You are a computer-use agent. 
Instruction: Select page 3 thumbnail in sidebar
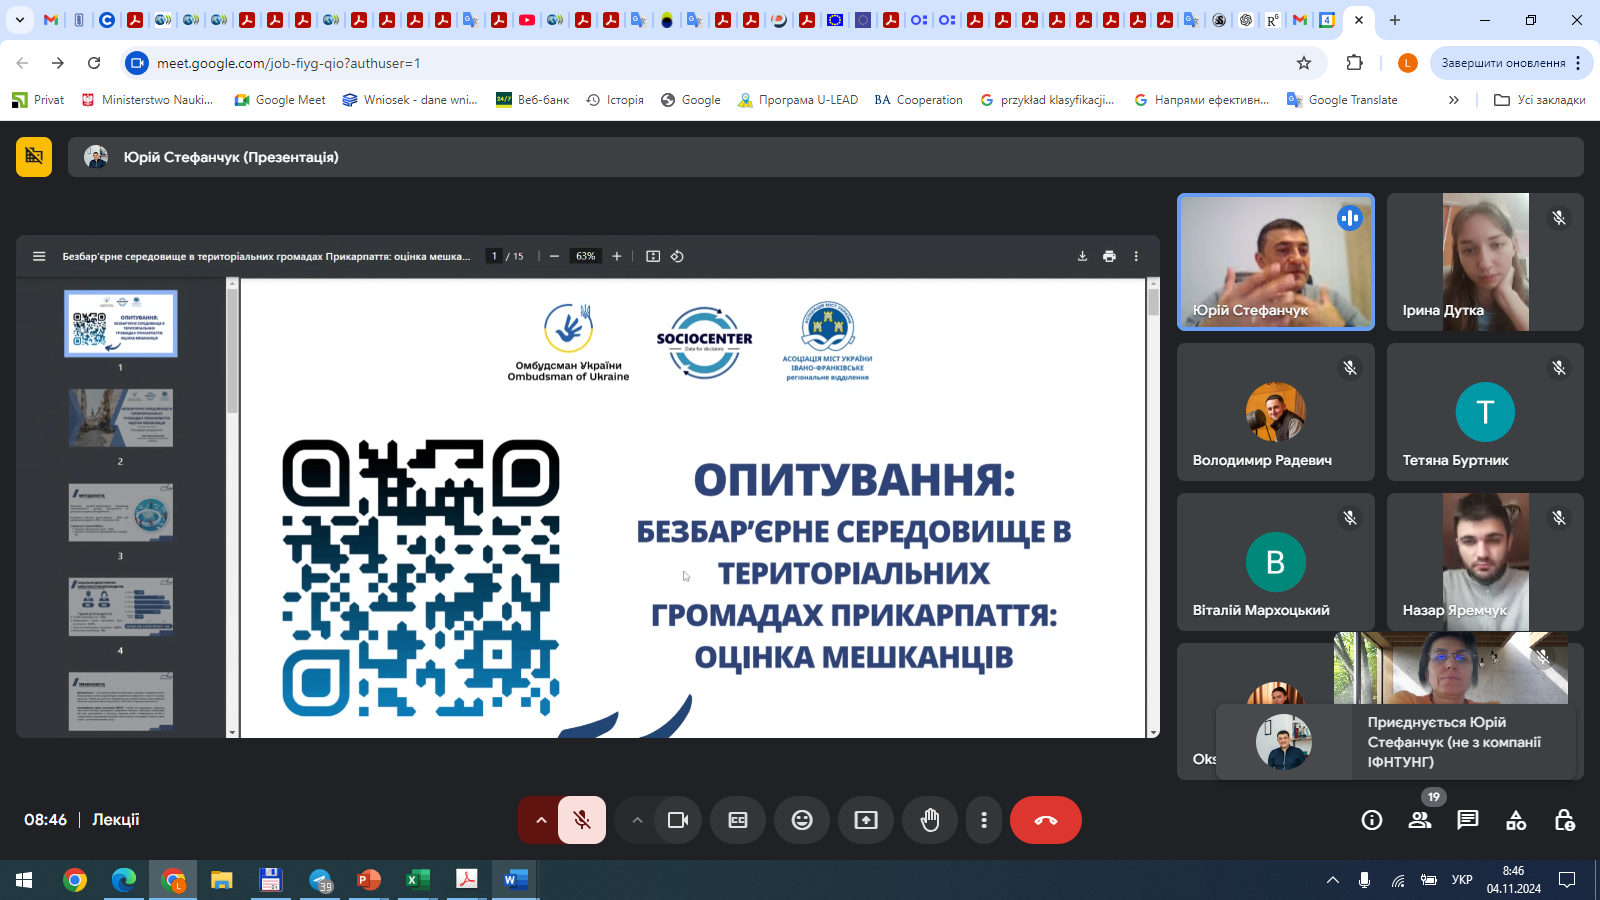(121, 513)
